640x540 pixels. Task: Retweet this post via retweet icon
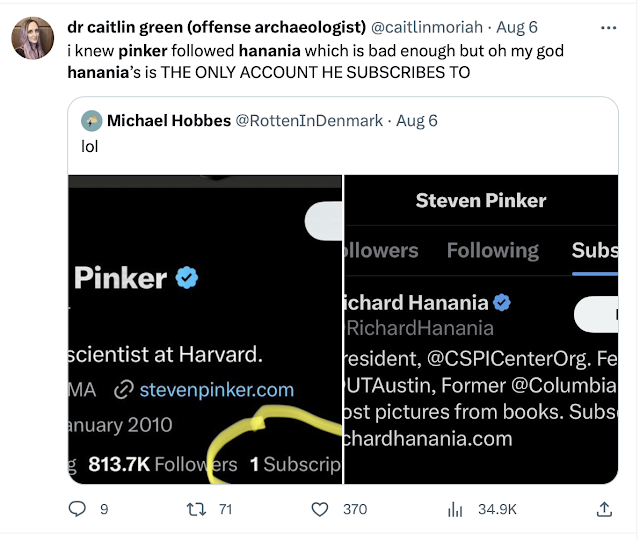197,509
